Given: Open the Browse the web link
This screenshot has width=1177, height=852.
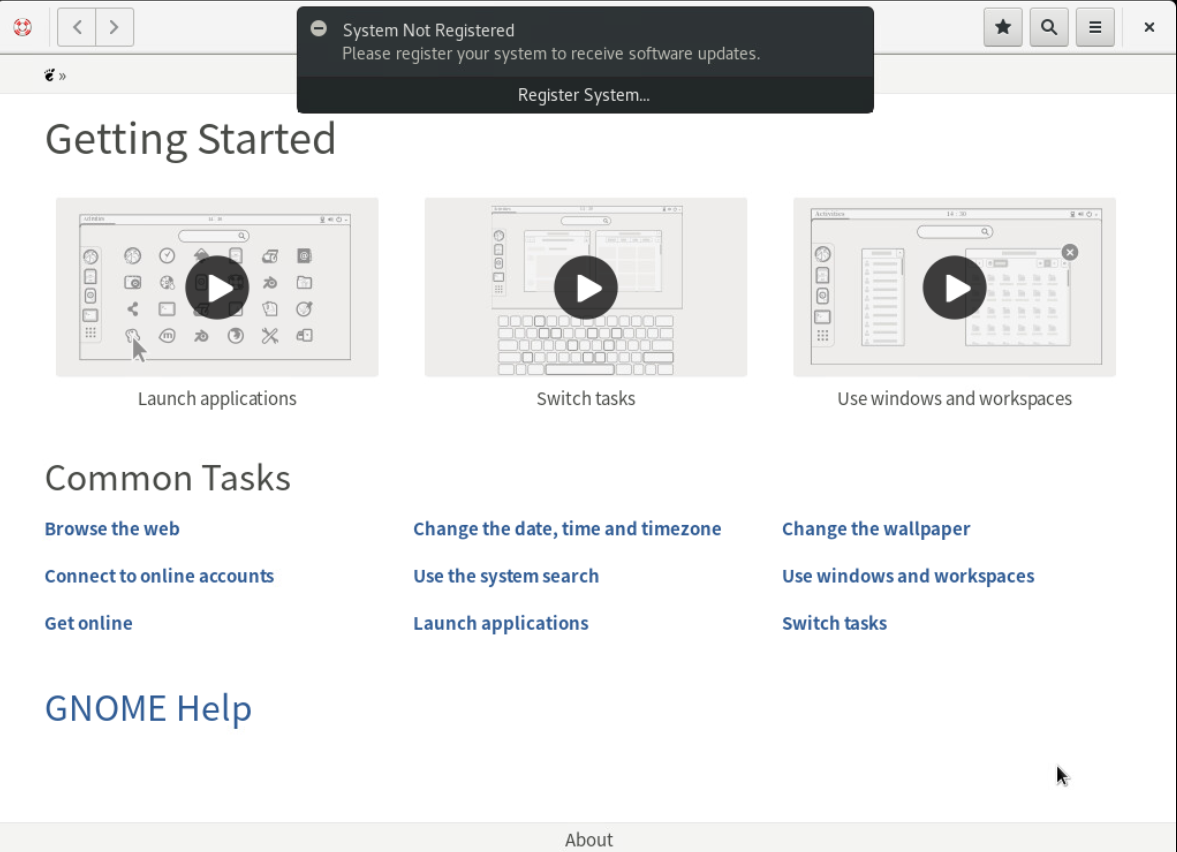Looking at the screenshot, I should (x=112, y=529).
